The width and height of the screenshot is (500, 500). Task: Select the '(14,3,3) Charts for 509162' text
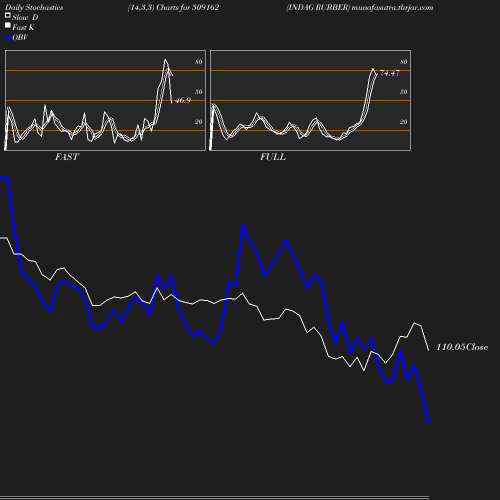(173, 8)
